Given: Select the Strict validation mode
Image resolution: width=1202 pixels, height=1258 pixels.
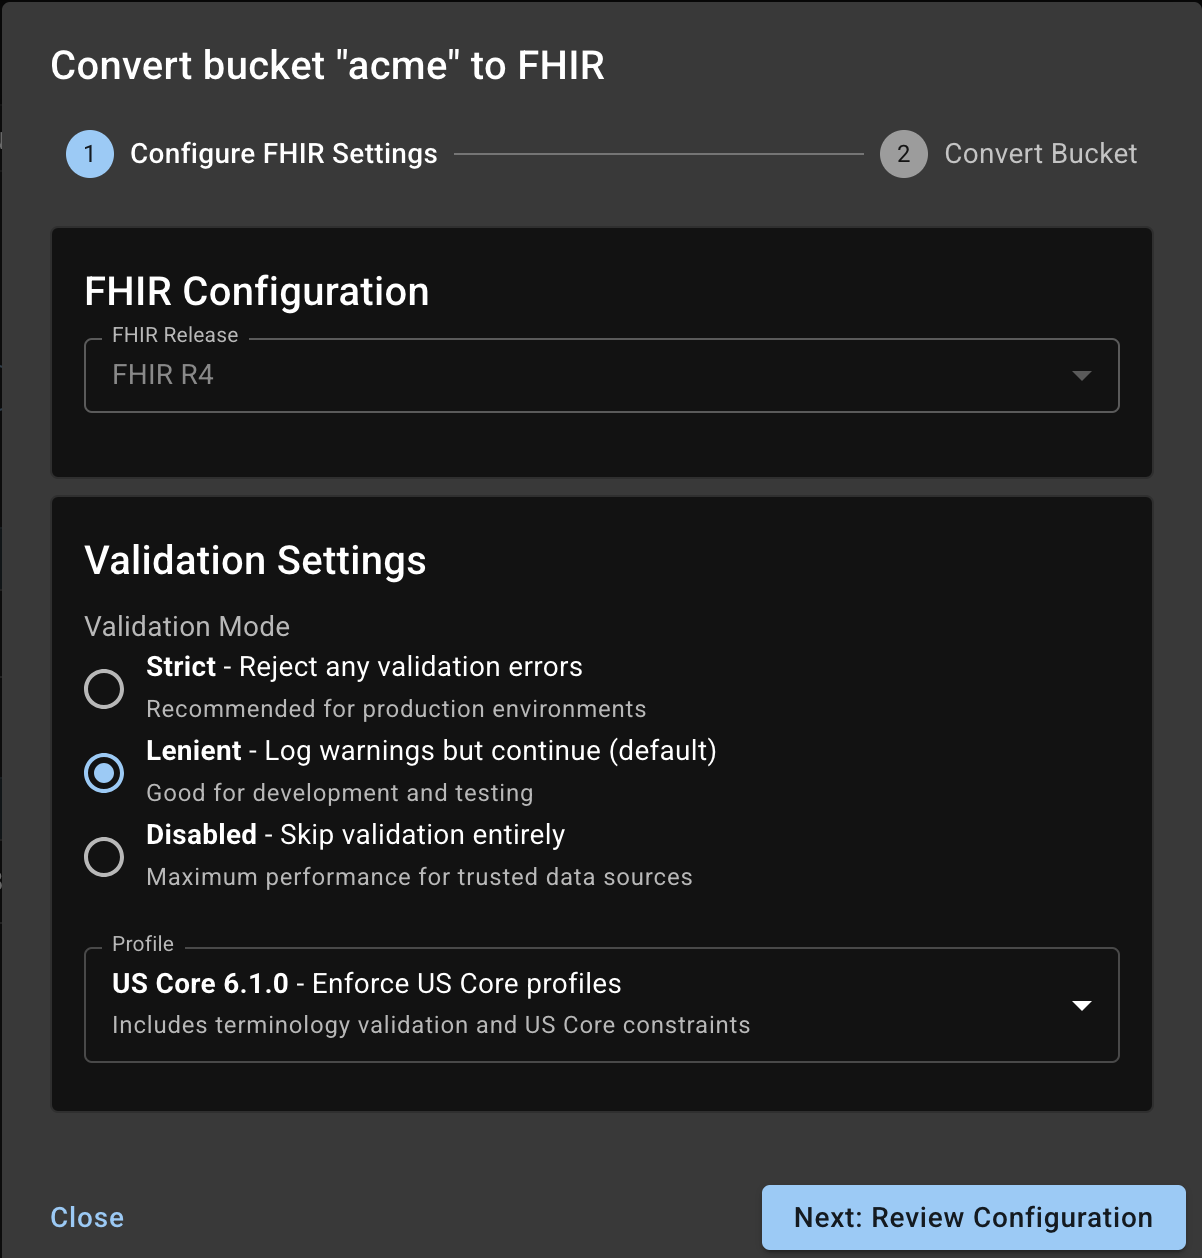Looking at the screenshot, I should [x=104, y=689].
